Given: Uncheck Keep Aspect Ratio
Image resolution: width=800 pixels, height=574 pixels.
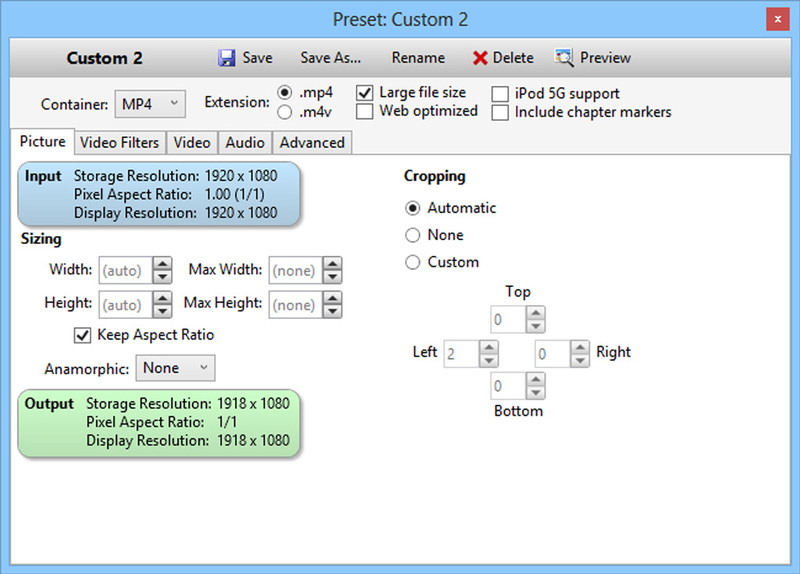Looking at the screenshot, I should click(82, 335).
